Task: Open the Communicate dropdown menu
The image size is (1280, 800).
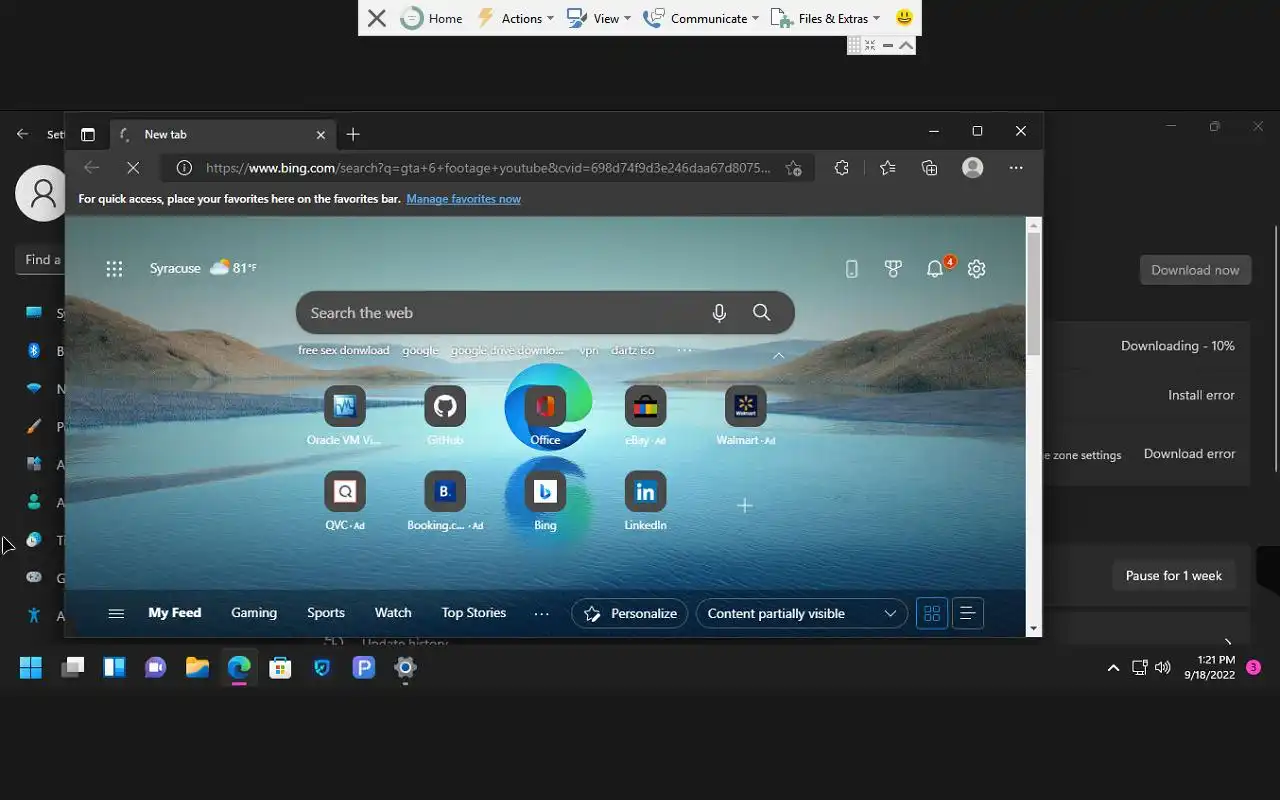Action: pos(700,18)
